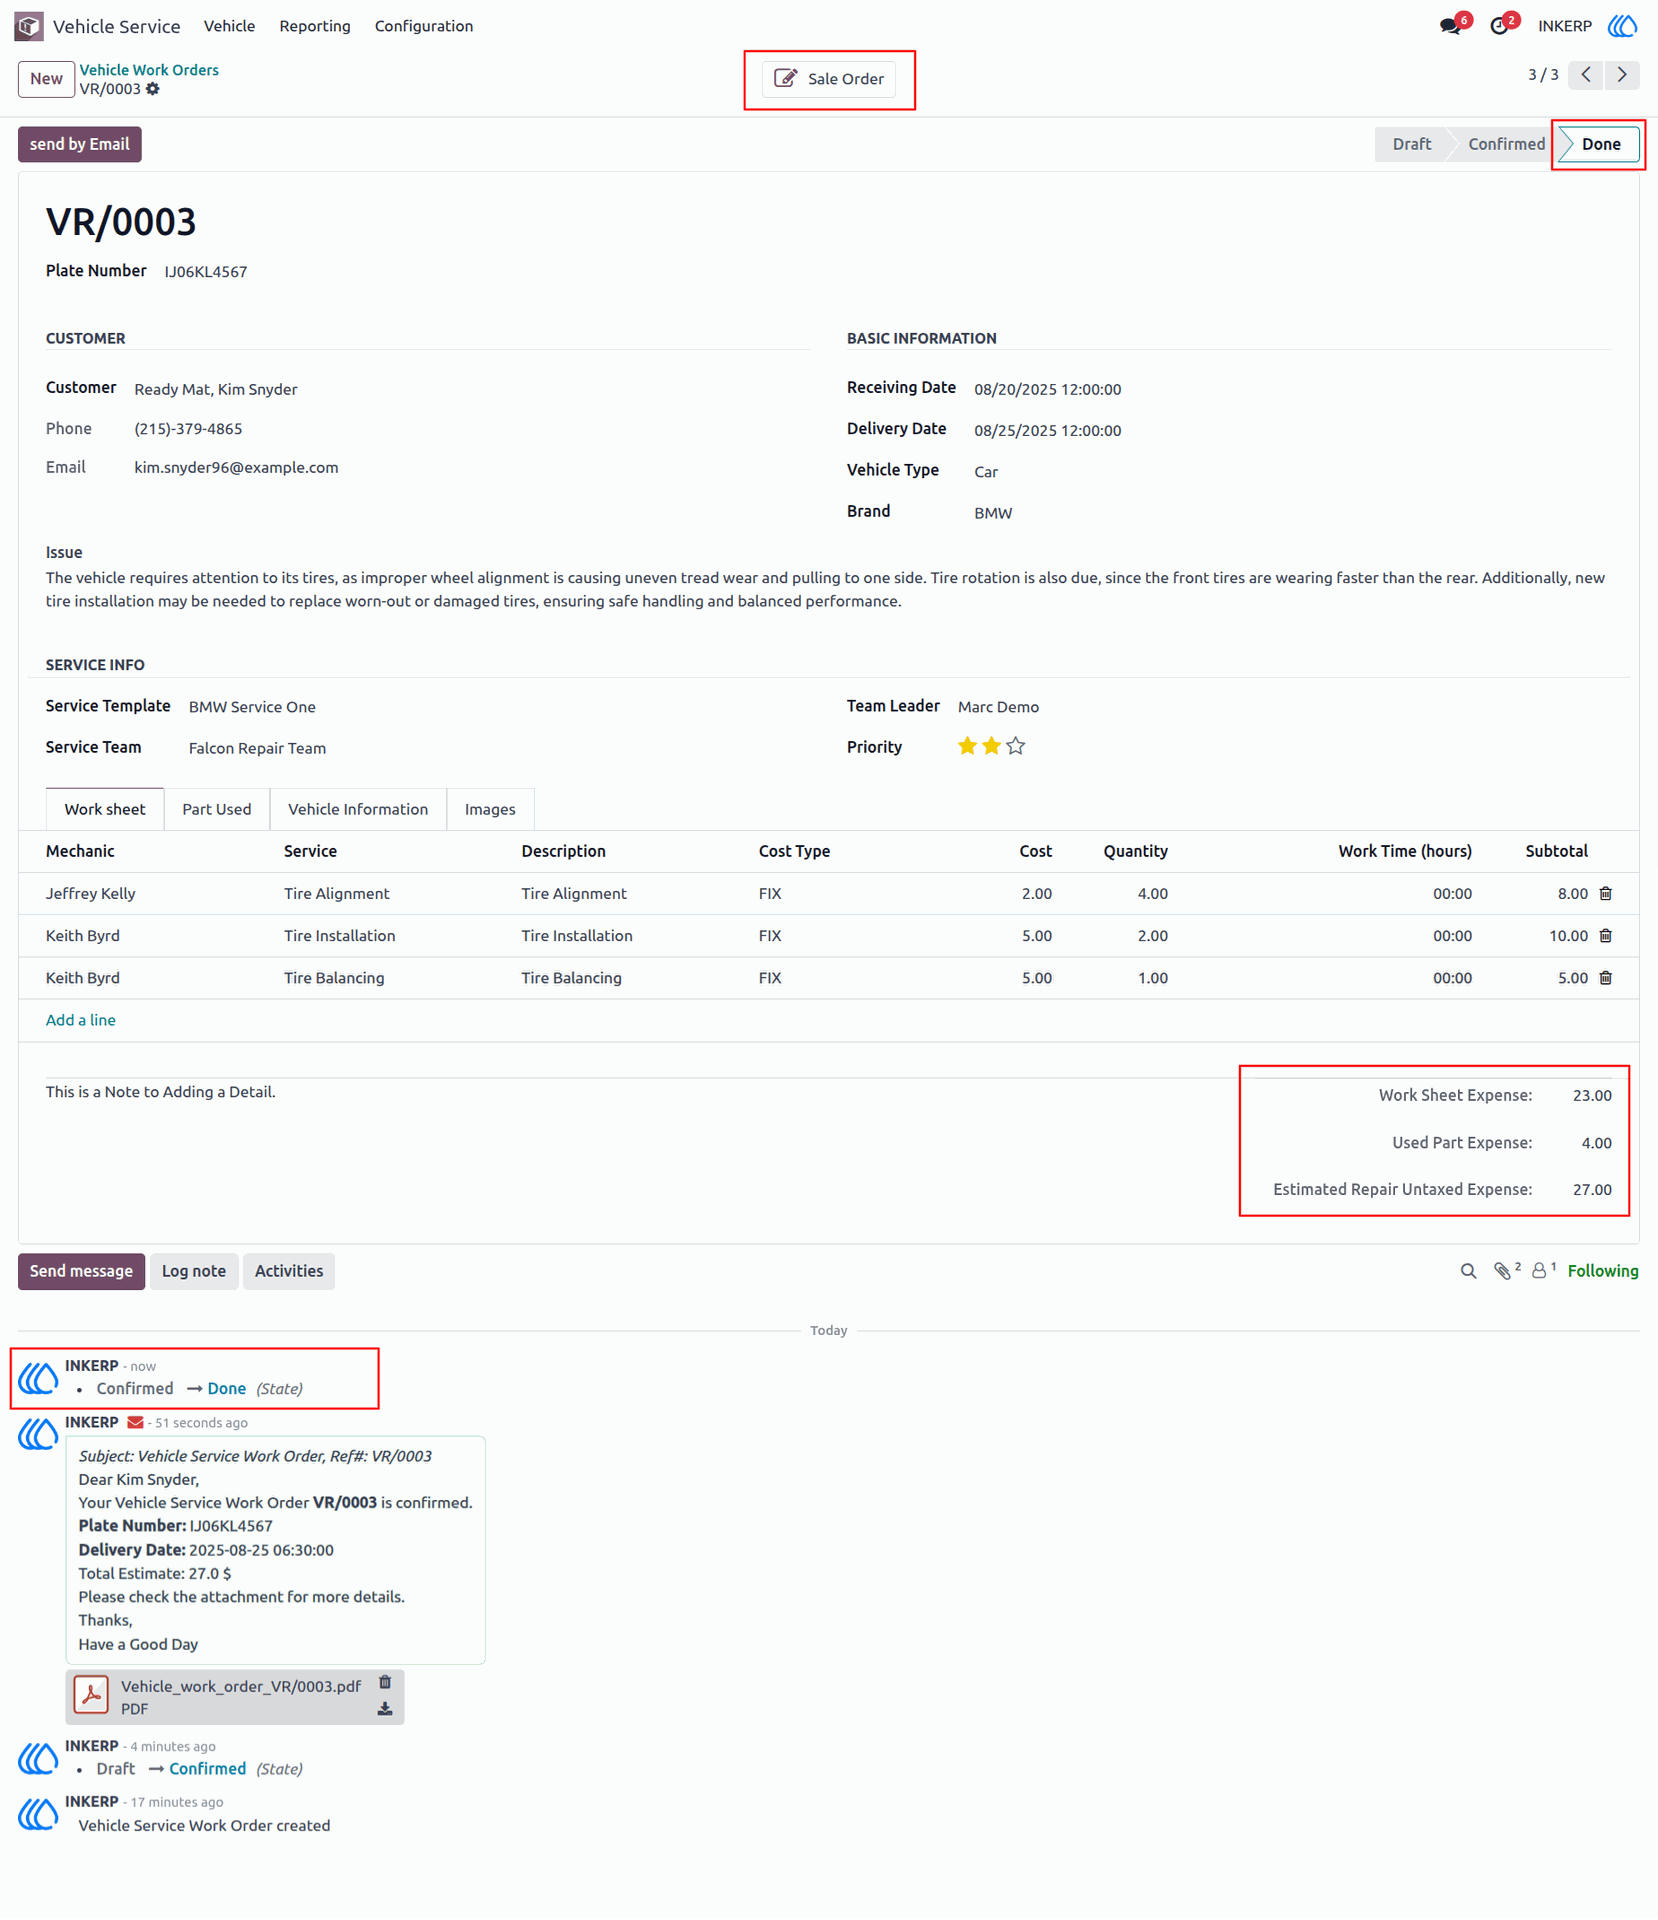Switch to the Work sheet tab

105,809
